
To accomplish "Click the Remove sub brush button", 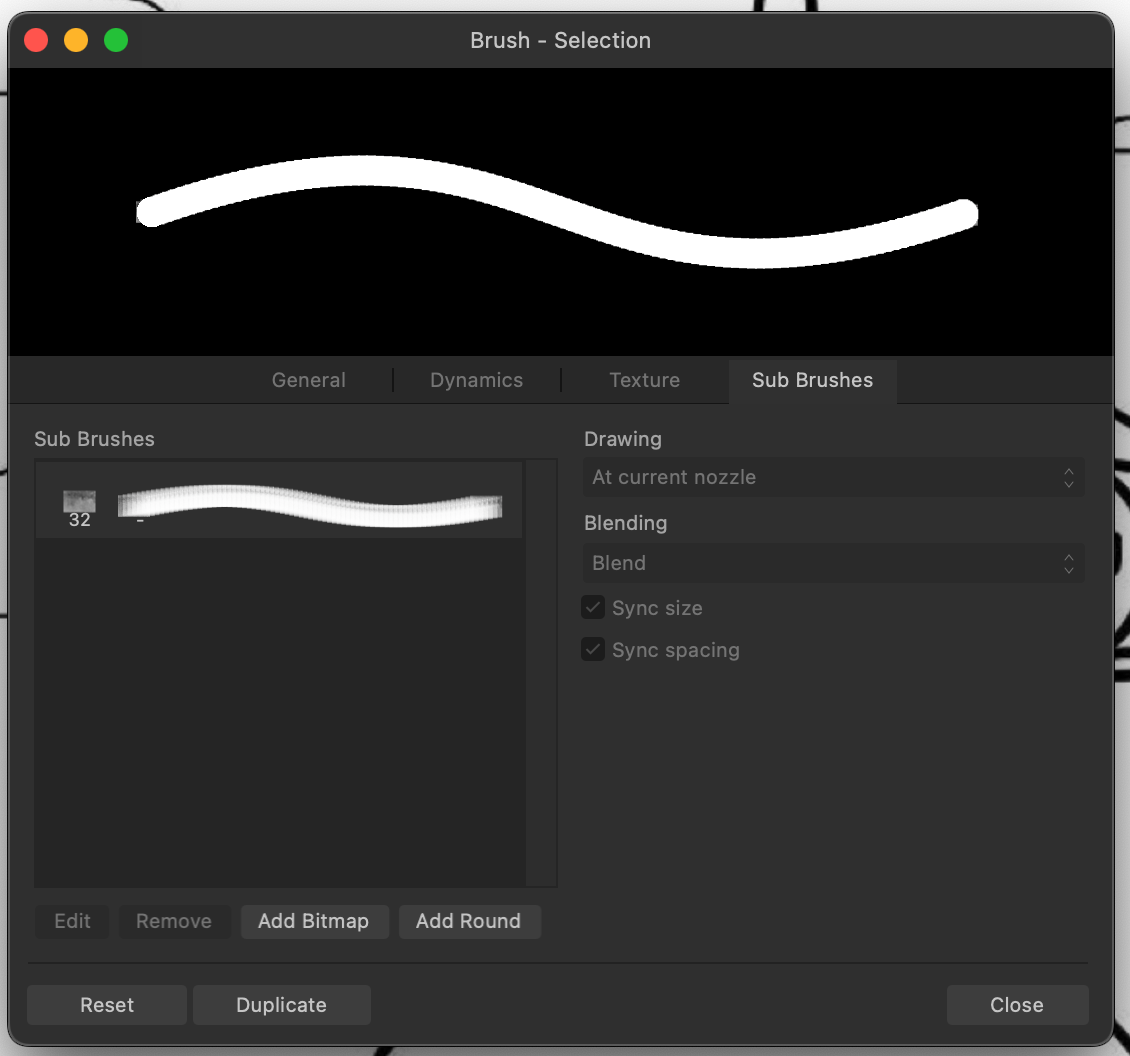I will click(x=174, y=921).
